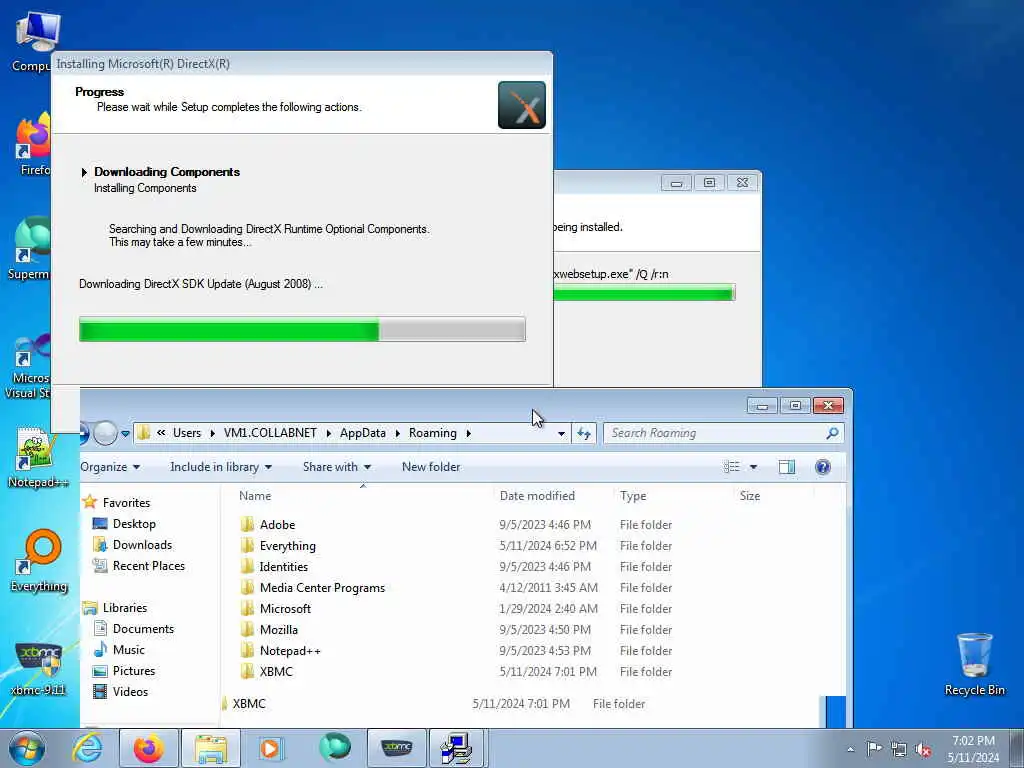Open the Firefox desktop shortcut
This screenshot has height=768, width=1024.
(x=34, y=144)
